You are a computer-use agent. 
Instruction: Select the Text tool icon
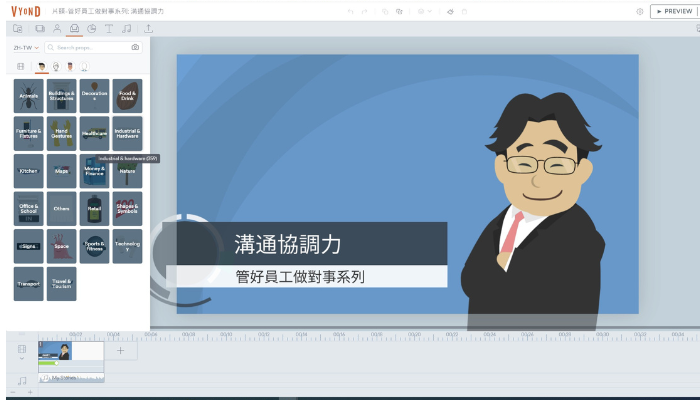point(109,29)
